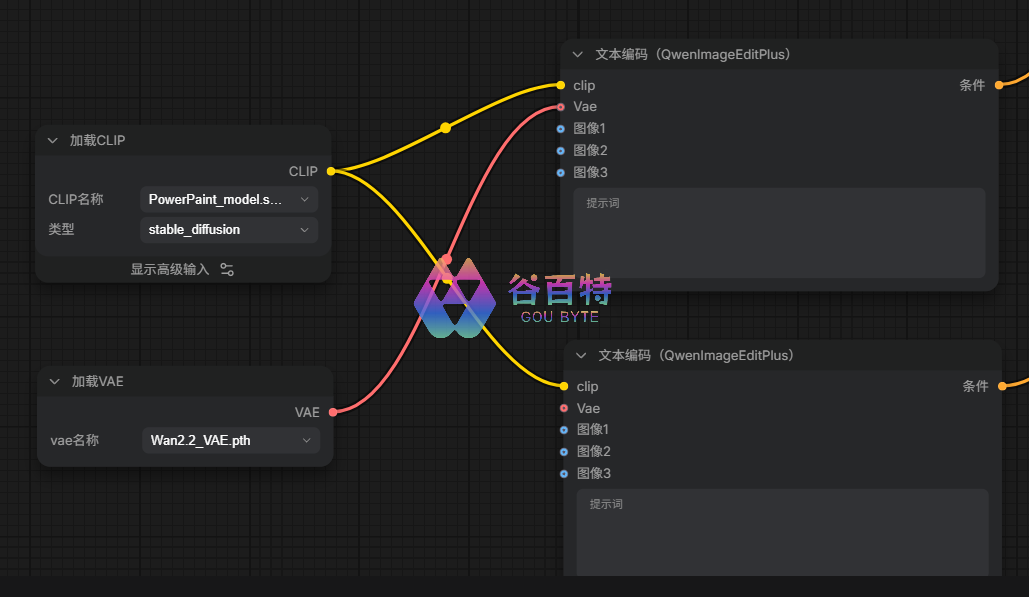Click the Vae input socket on lower node
Screen dimensions: 1029x597
[x=564, y=408]
